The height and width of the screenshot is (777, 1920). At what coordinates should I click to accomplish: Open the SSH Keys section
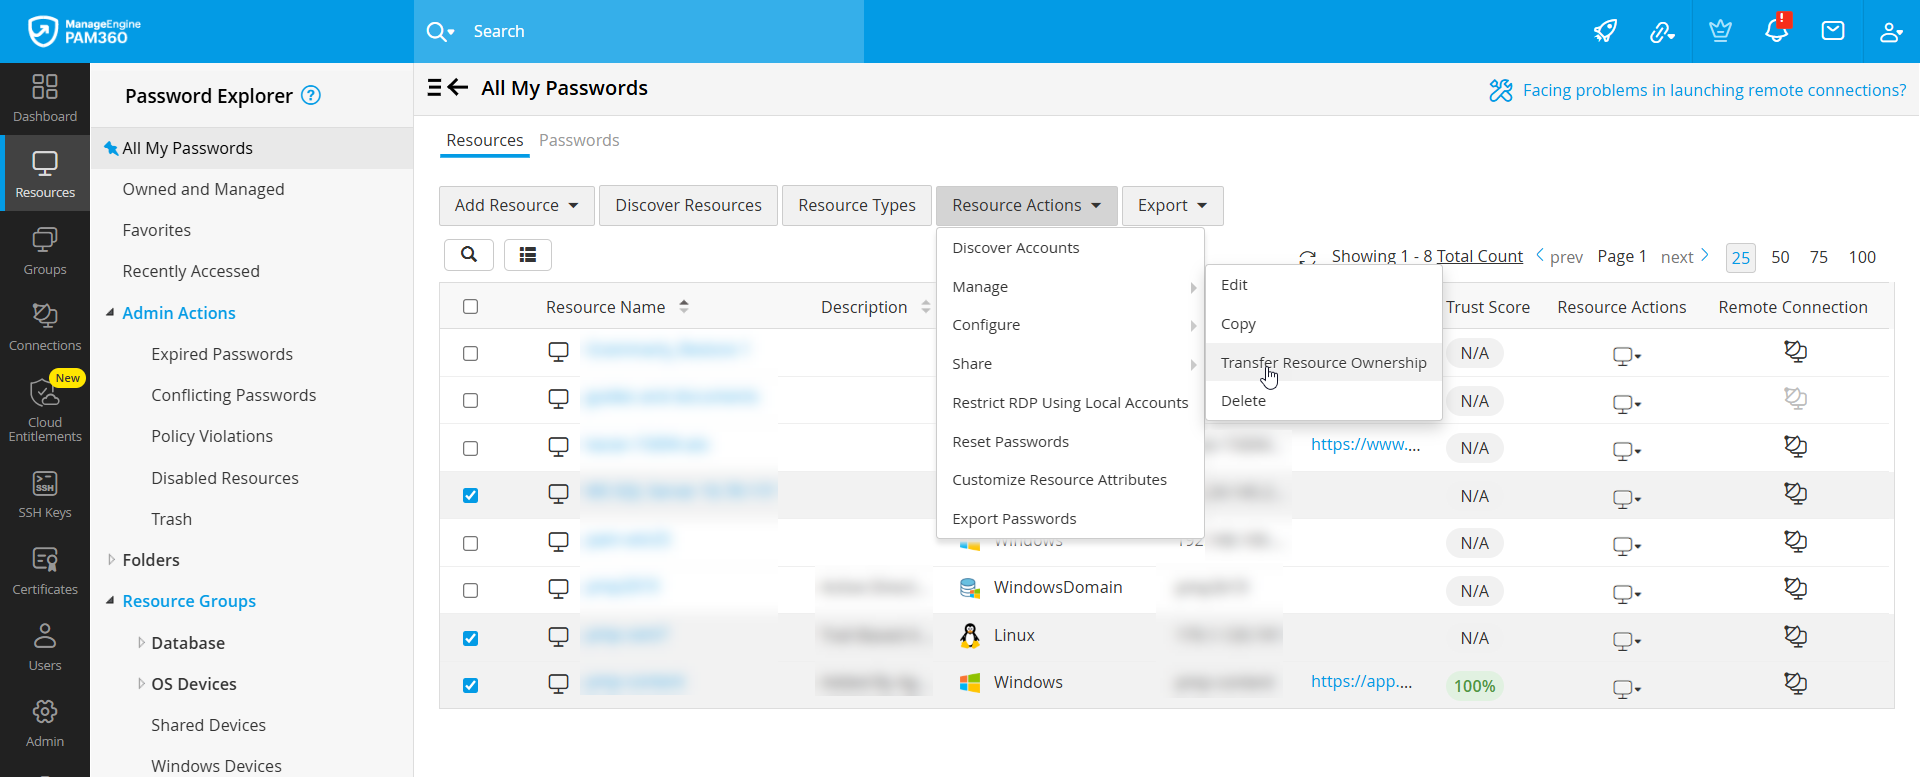pos(45,495)
